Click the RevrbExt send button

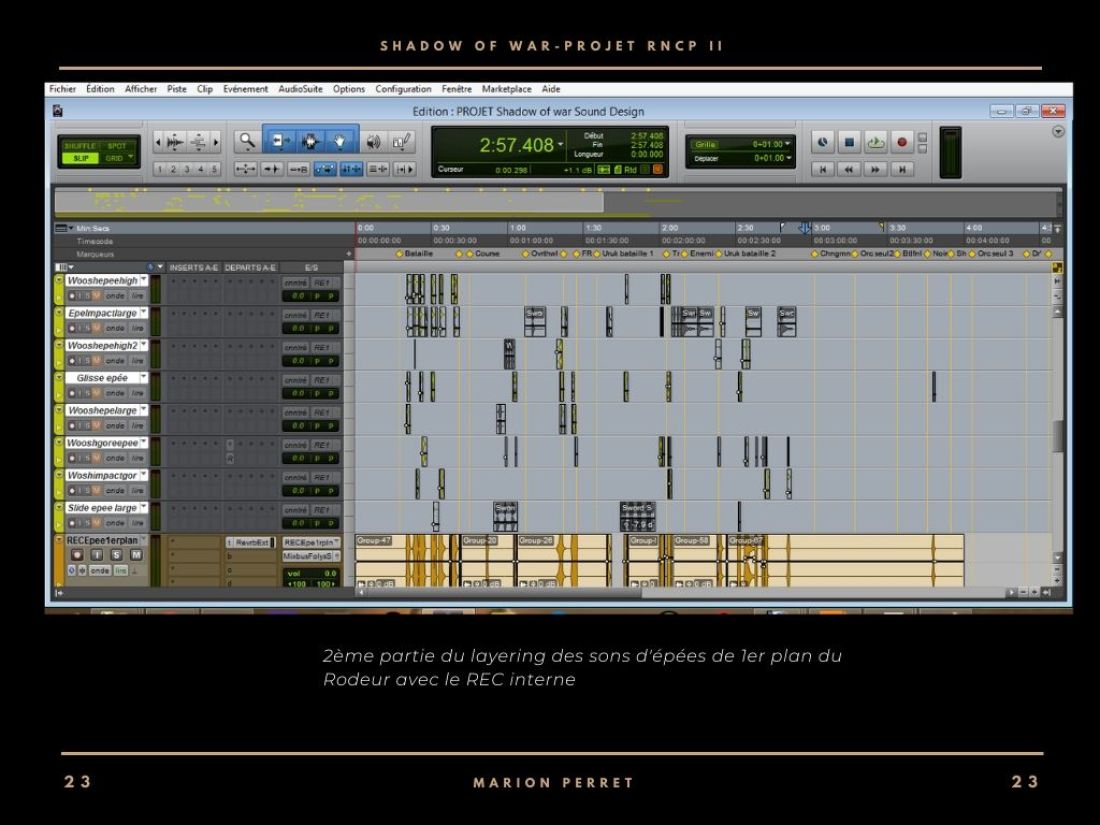[255, 541]
